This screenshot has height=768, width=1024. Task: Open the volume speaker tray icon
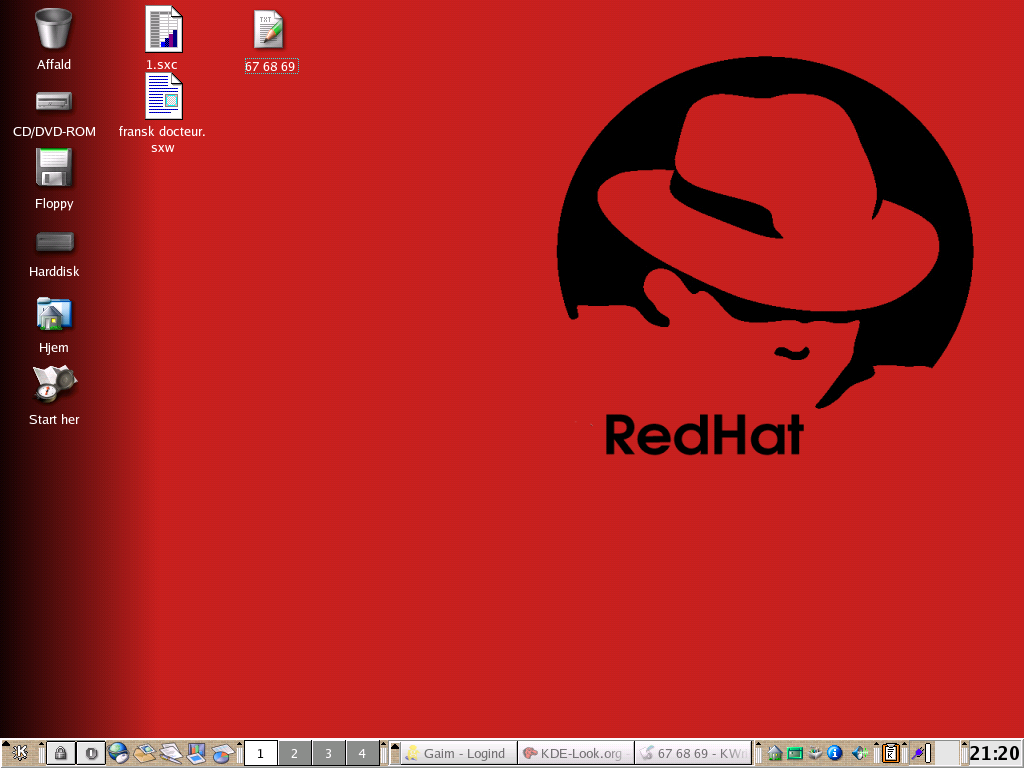859,753
